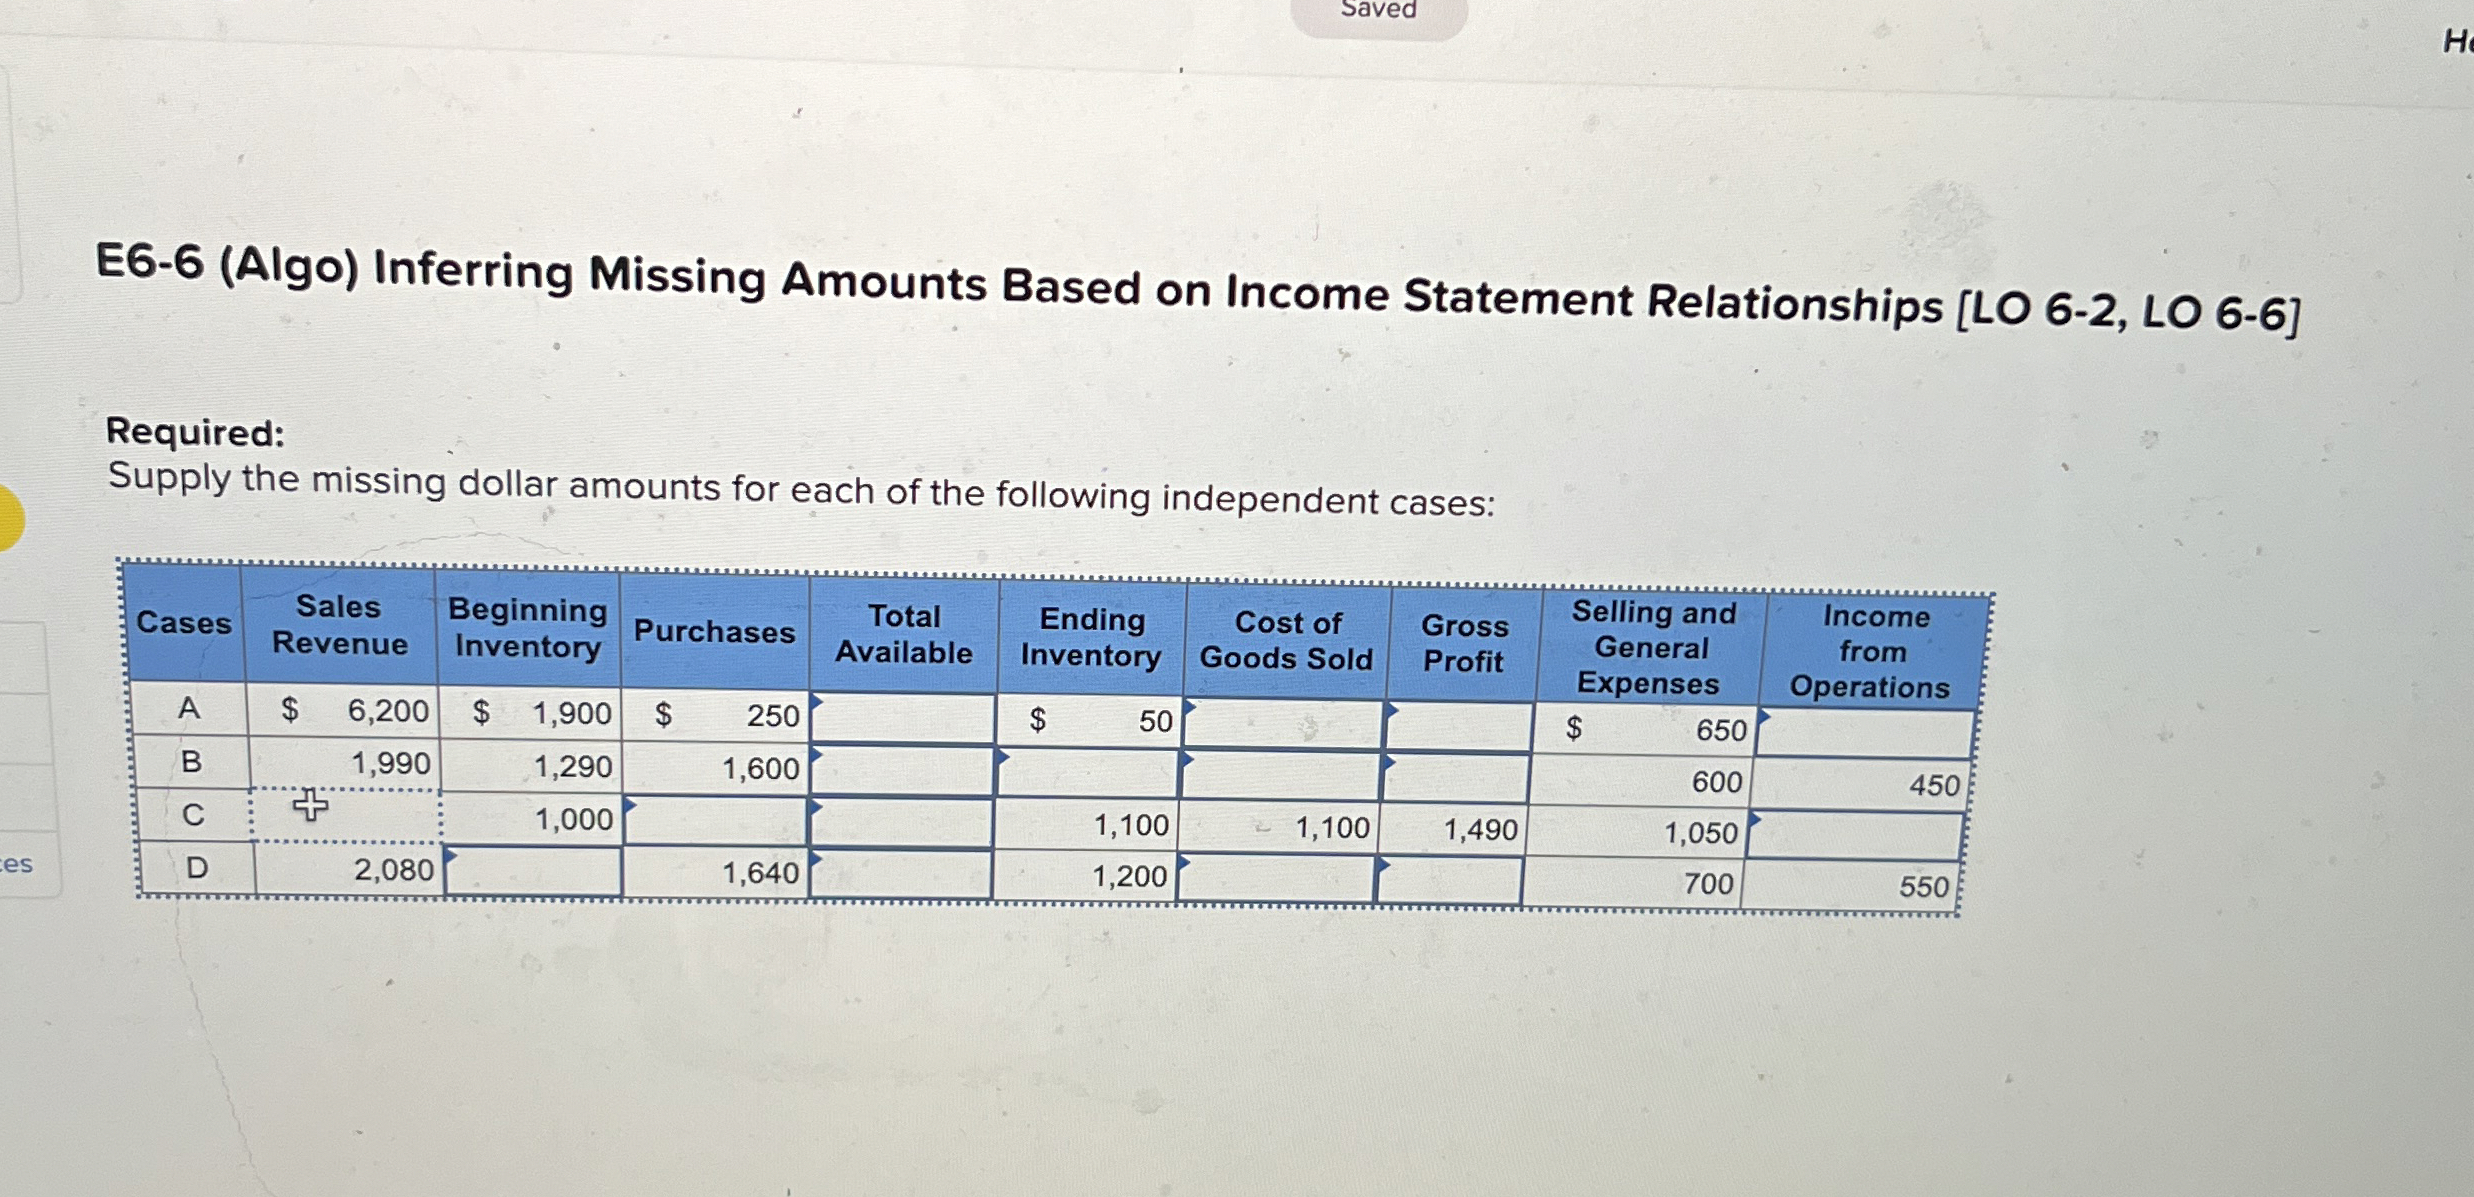Select the Gross Profit cell for case A

point(1459,727)
